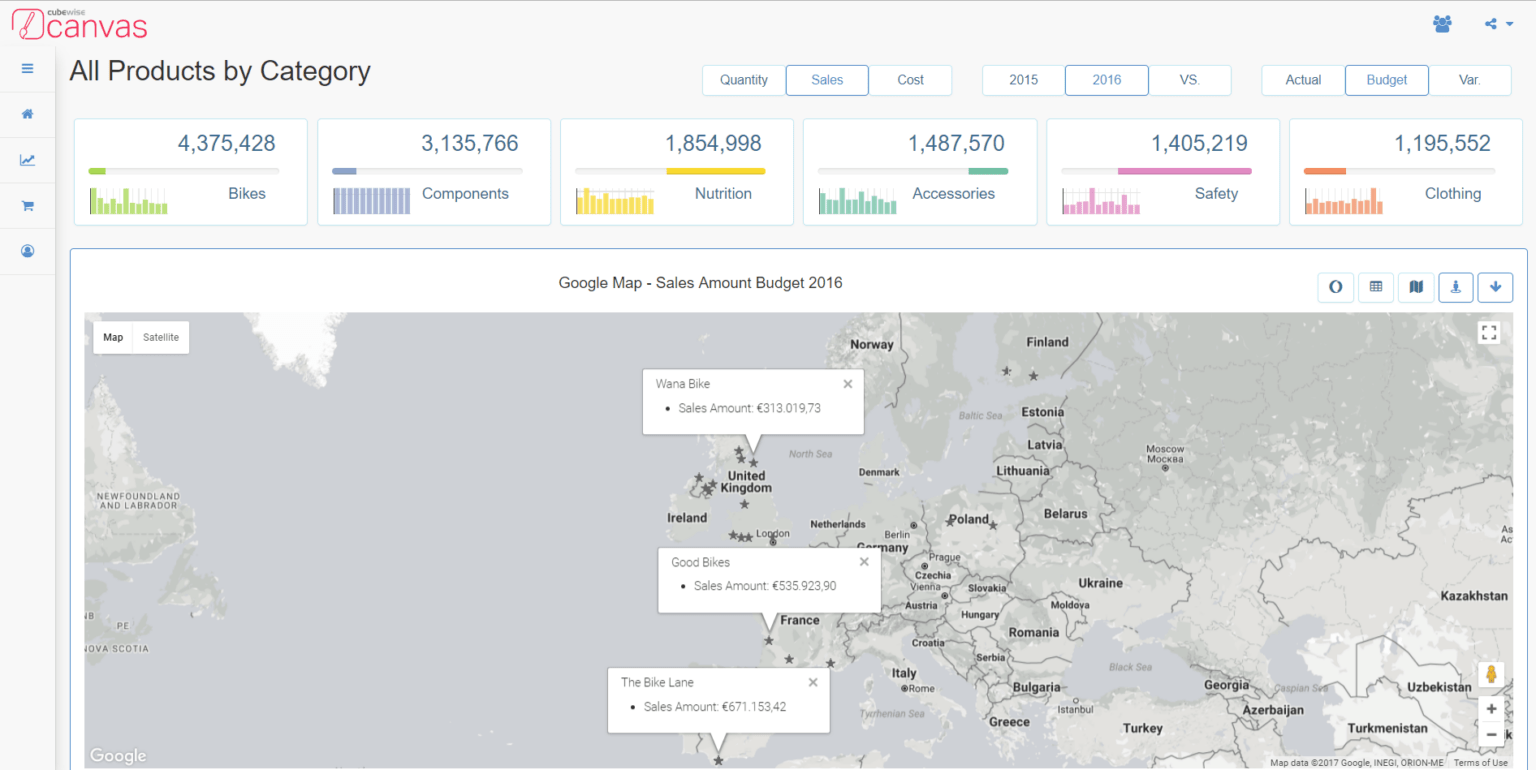Viewport: 1536px width, 770px height.
Task: Switch the chart to donut view
Action: pos(1335,287)
